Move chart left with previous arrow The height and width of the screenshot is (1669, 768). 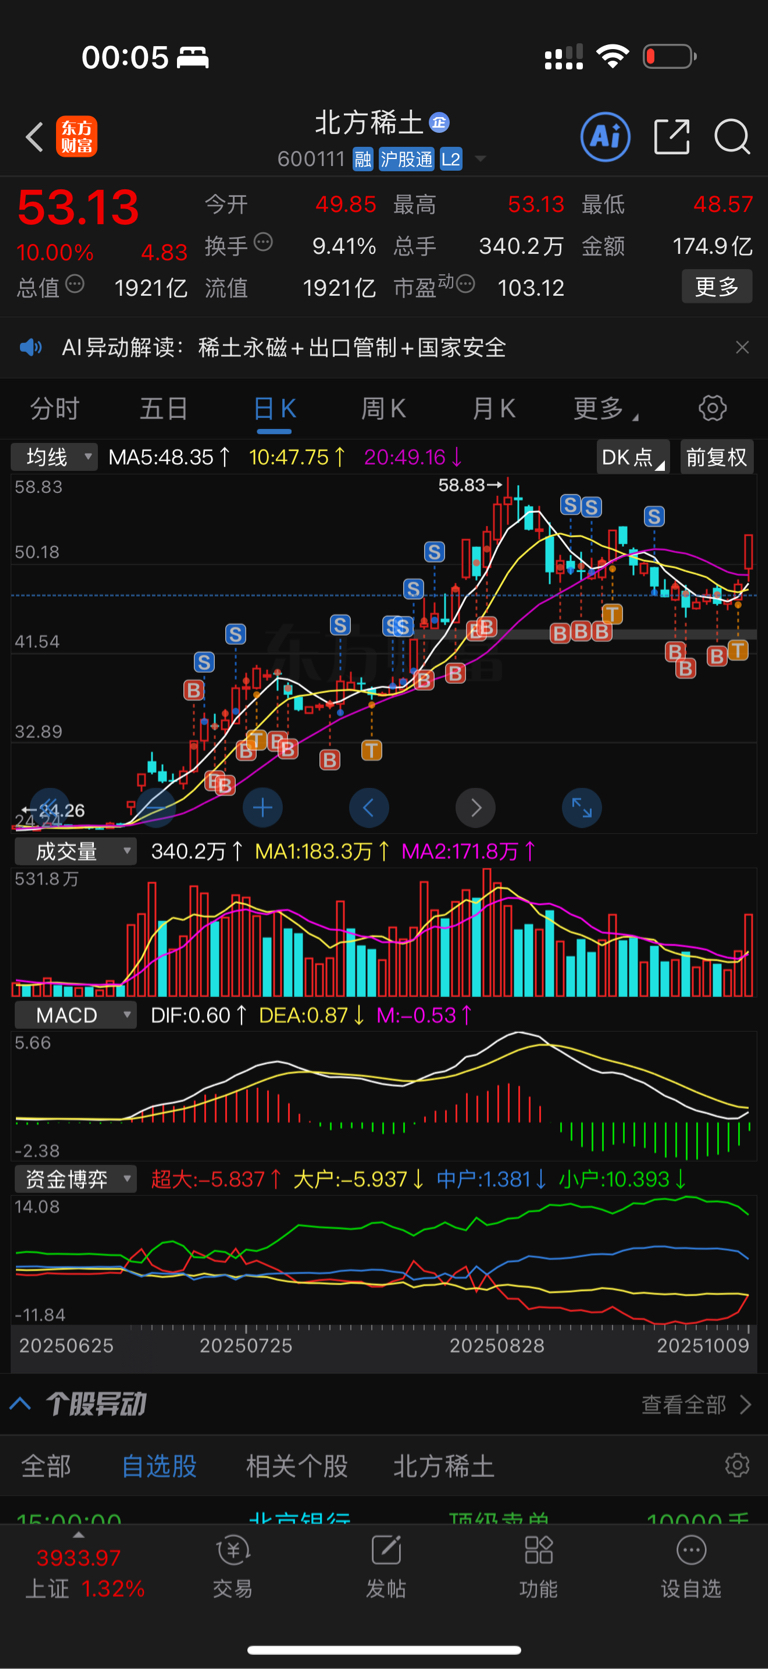click(368, 807)
